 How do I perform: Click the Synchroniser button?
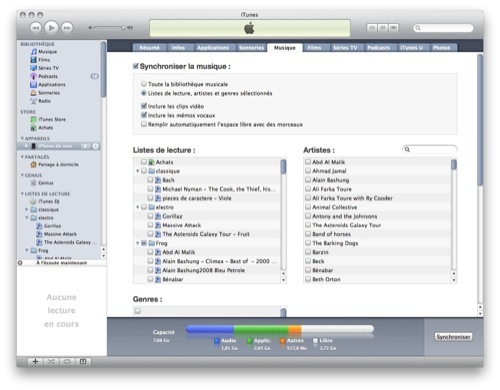[x=453, y=337]
